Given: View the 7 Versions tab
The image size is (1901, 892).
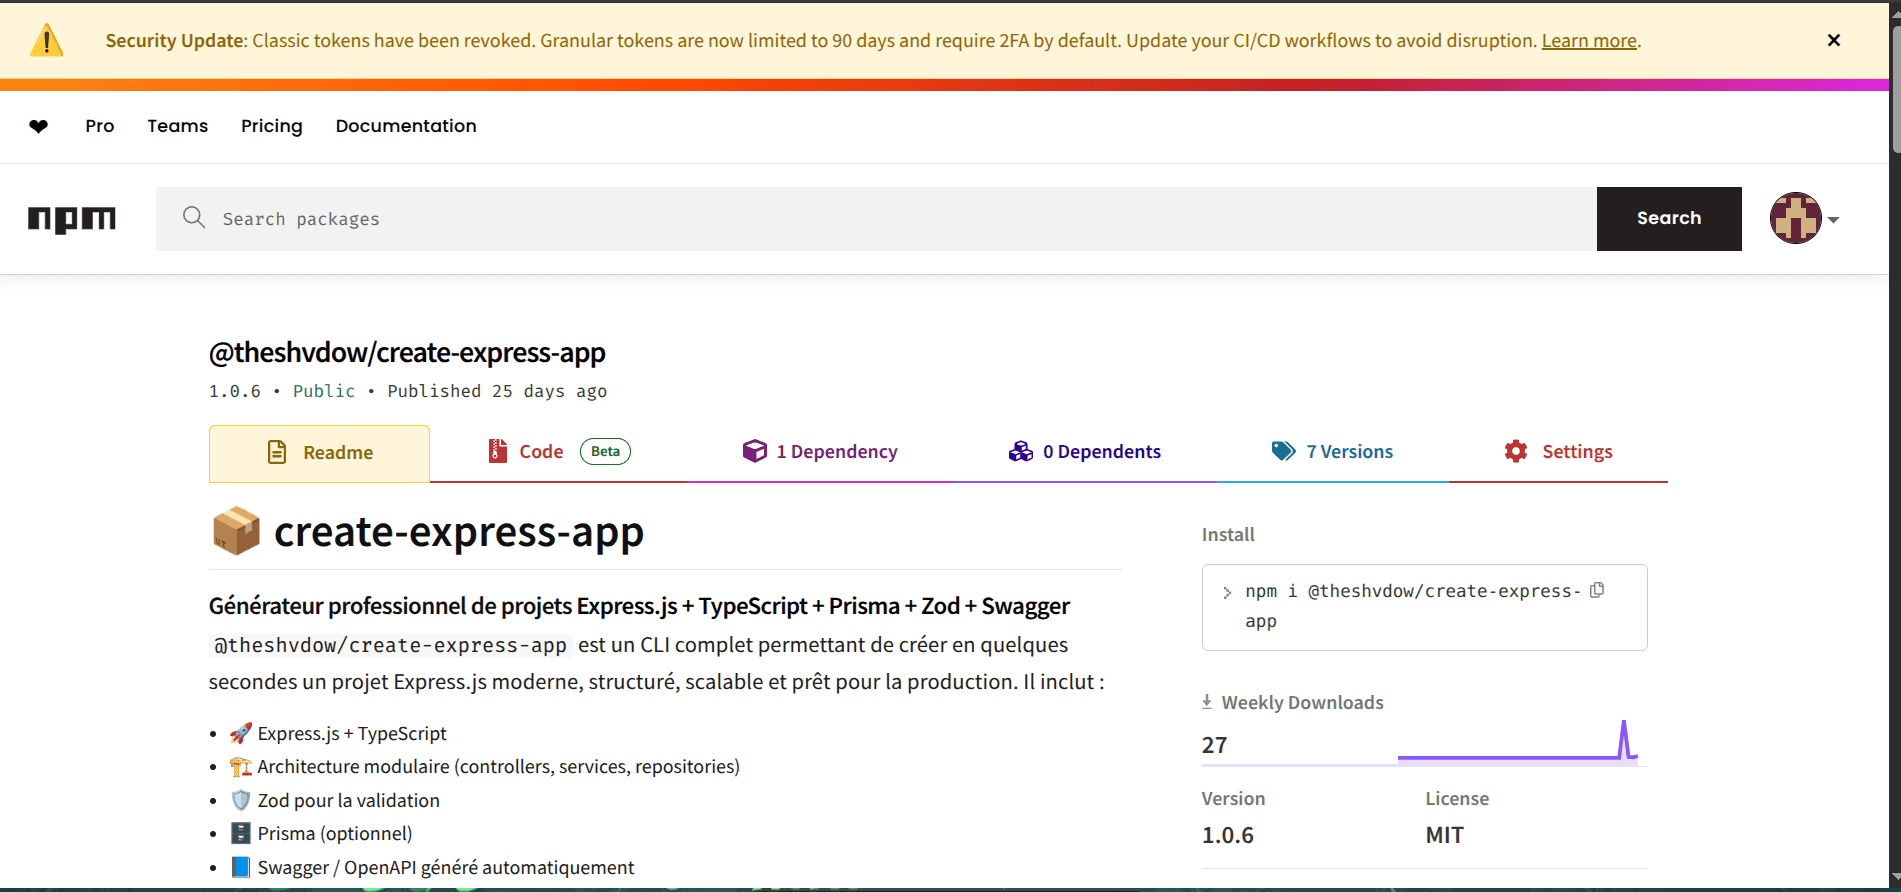Looking at the screenshot, I should tap(1332, 452).
